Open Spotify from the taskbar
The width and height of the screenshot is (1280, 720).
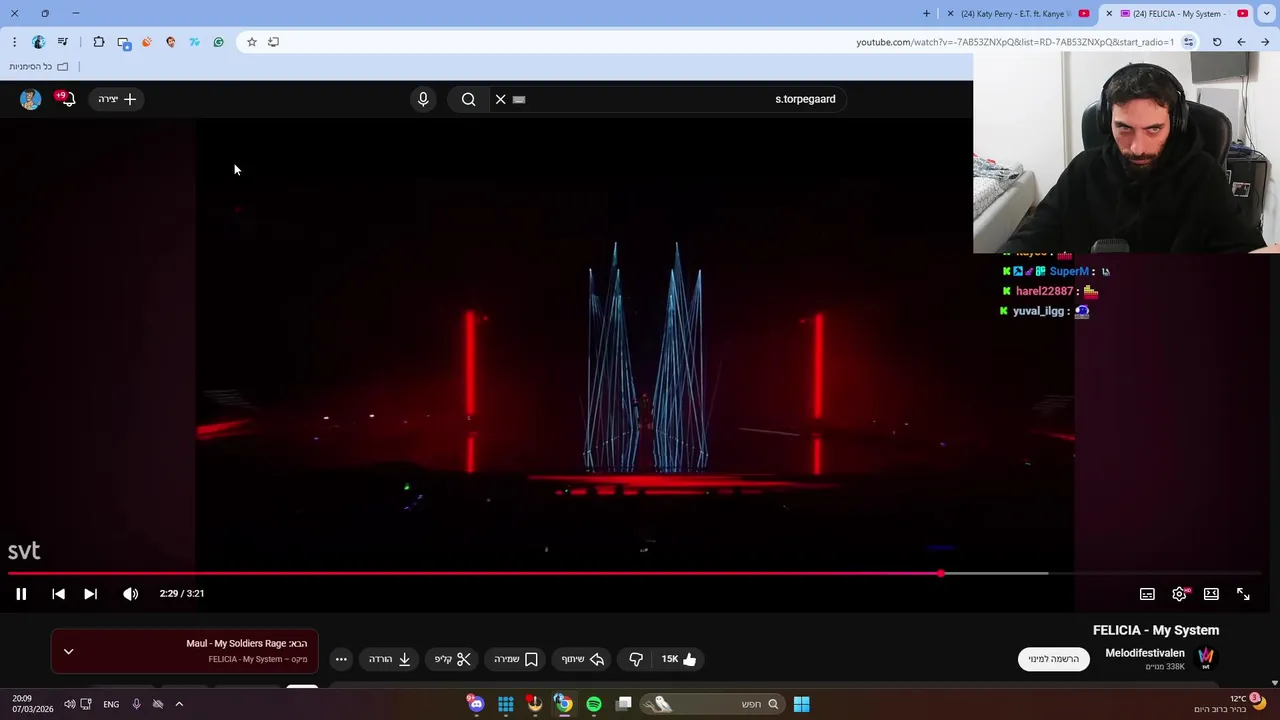(594, 704)
